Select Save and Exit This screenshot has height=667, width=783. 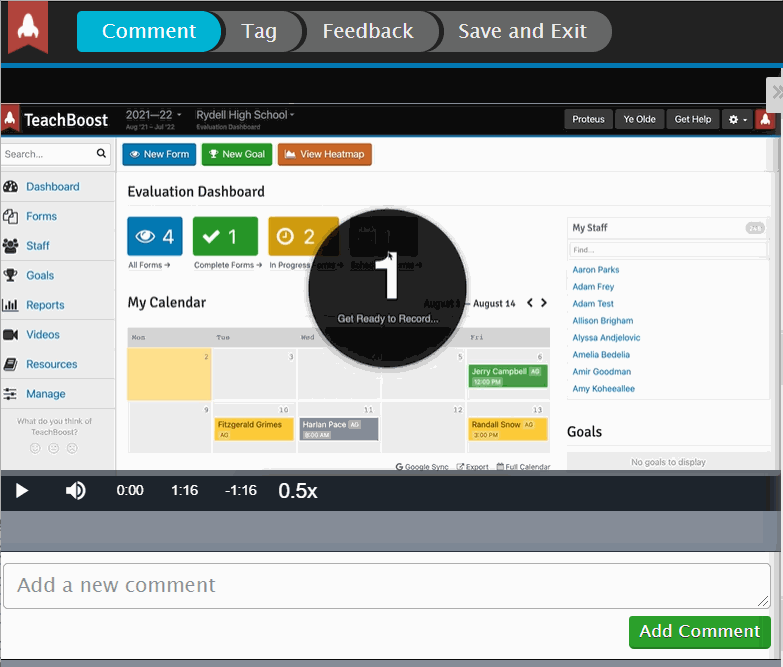[522, 31]
